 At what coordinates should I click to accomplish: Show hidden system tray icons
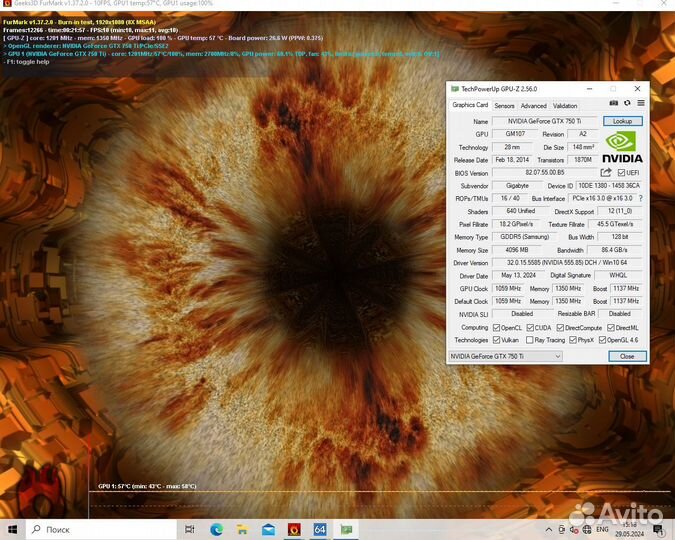pyautogui.click(x=548, y=529)
